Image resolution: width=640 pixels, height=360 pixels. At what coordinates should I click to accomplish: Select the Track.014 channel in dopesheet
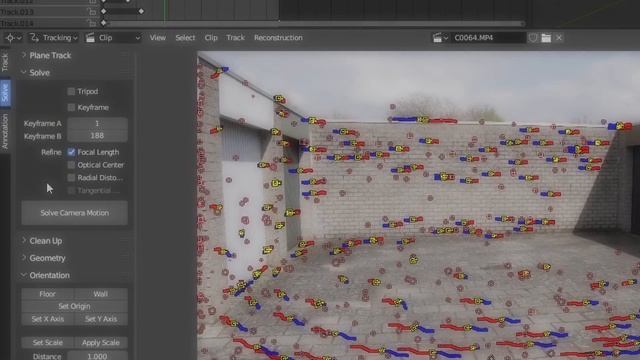[17, 23]
